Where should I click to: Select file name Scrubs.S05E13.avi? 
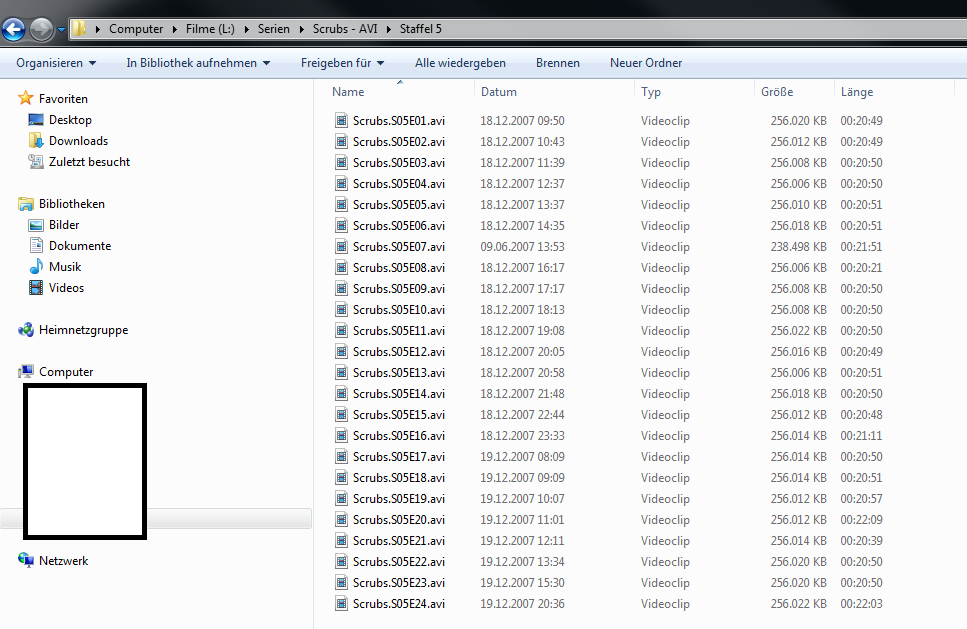[398, 372]
